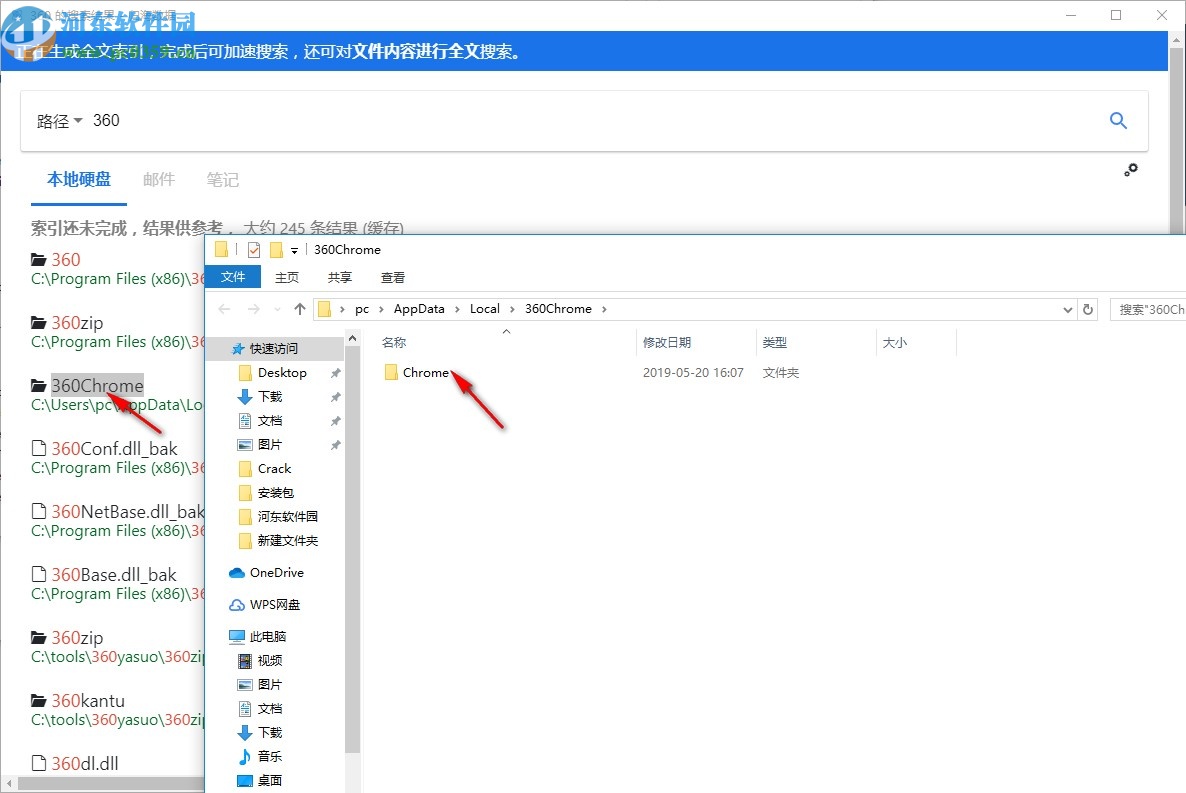The height and width of the screenshot is (793, 1186).
Task: Open the 360Conf.dll_bak file result
Action: pyautogui.click(x=114, y=449)
